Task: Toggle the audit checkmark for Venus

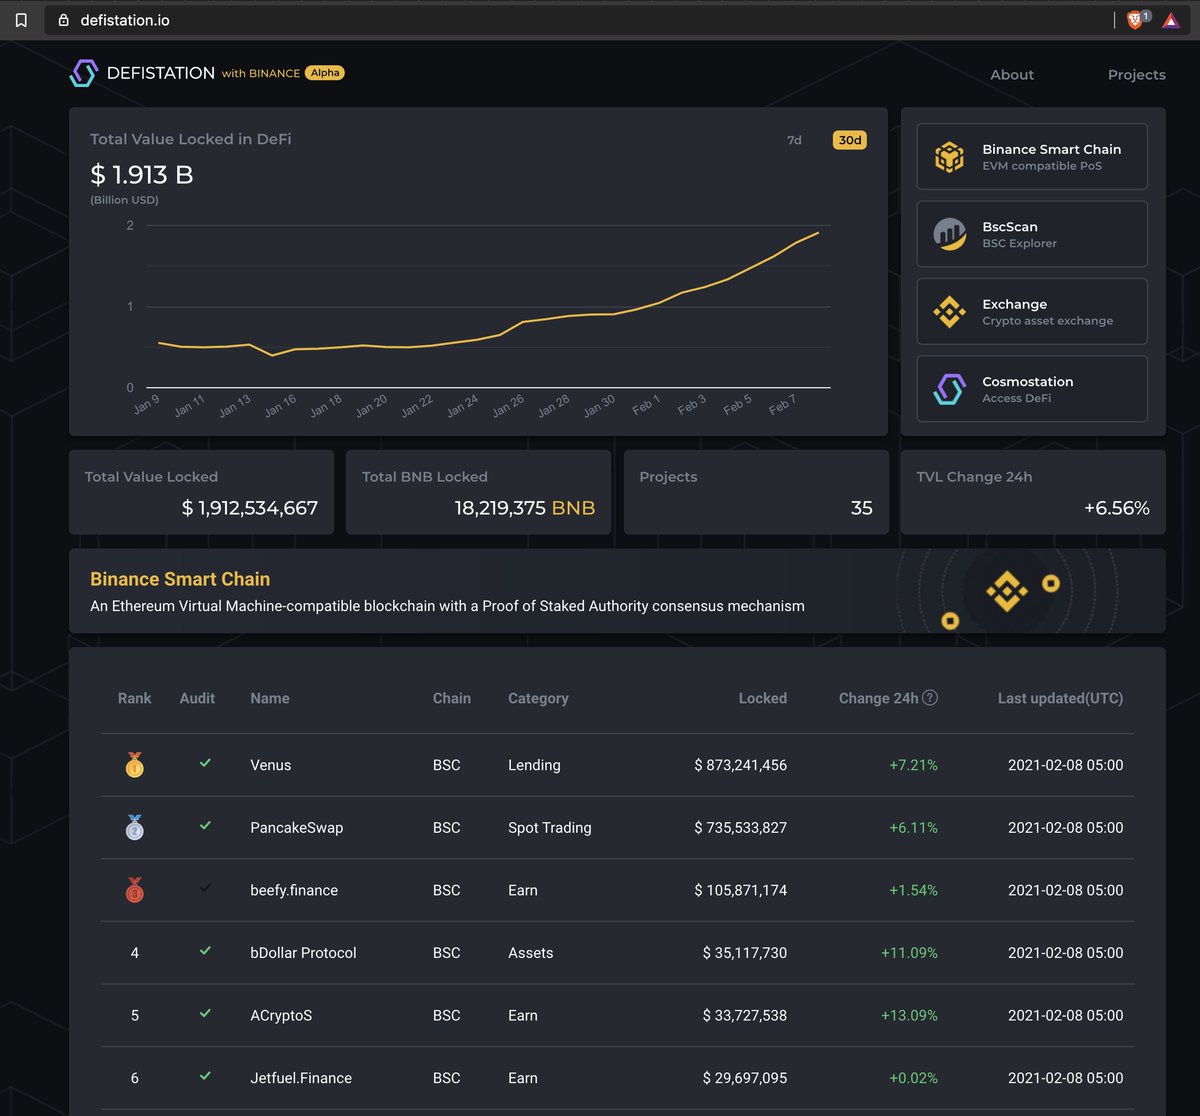Action: pos(205,764)
